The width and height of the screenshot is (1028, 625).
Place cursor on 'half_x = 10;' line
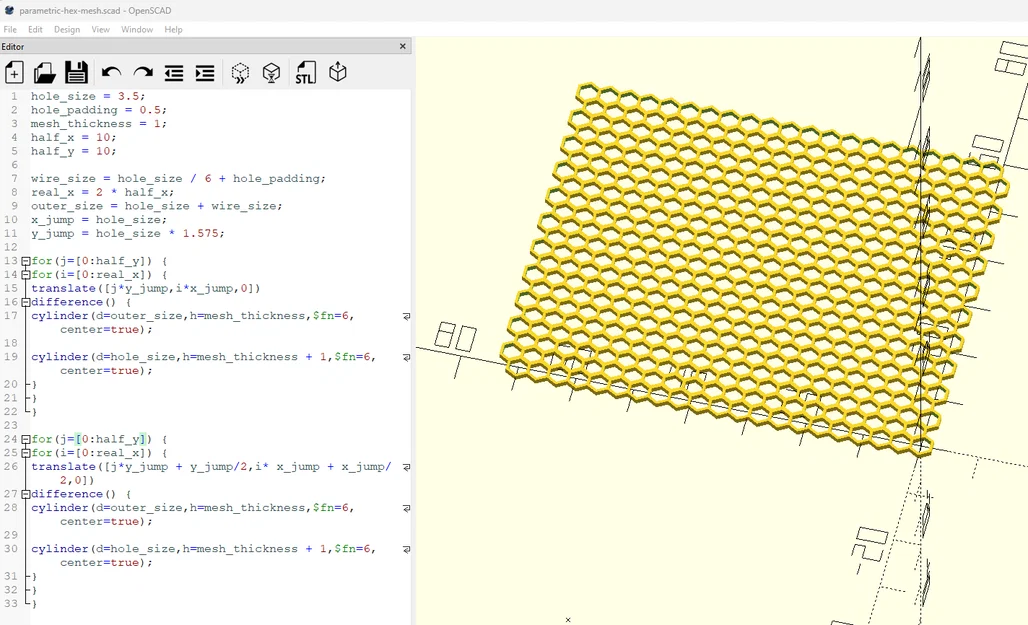(73, 138)
